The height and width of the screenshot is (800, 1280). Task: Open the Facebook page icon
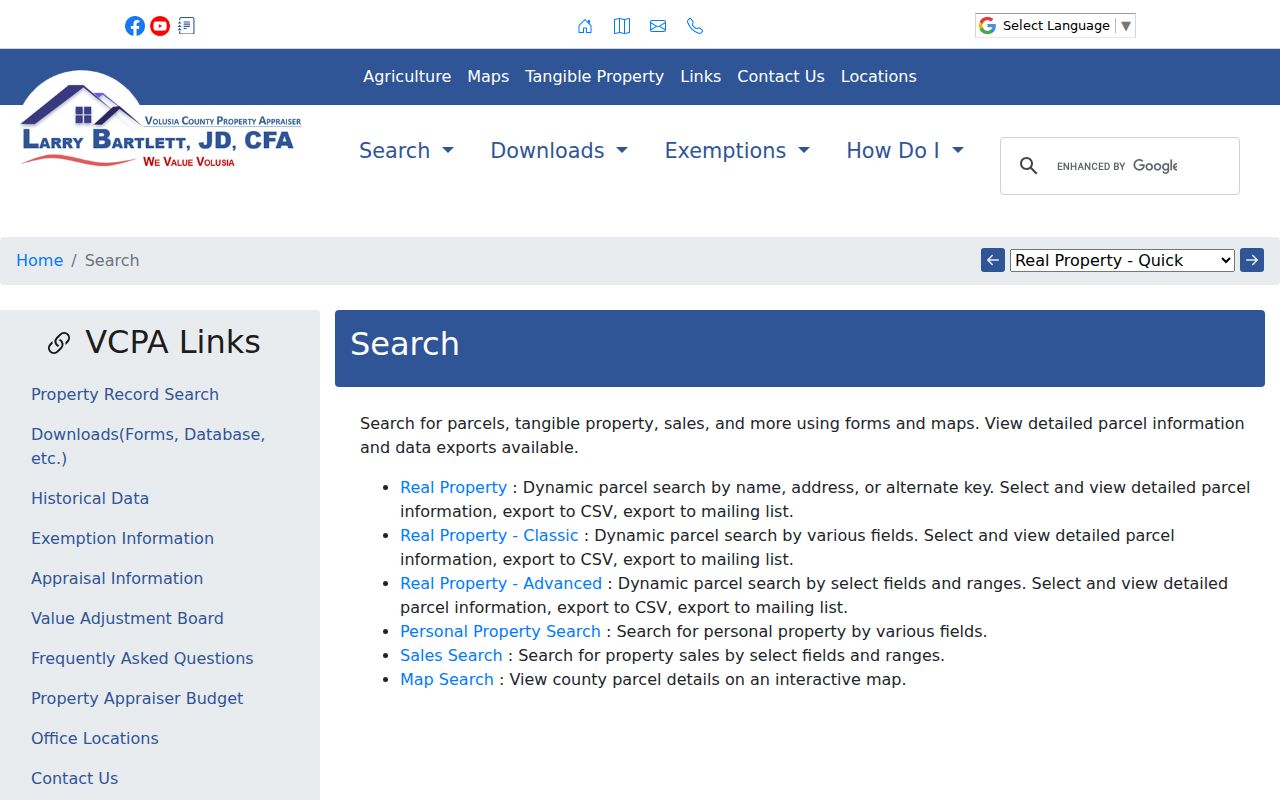click(x=135, y=26)
